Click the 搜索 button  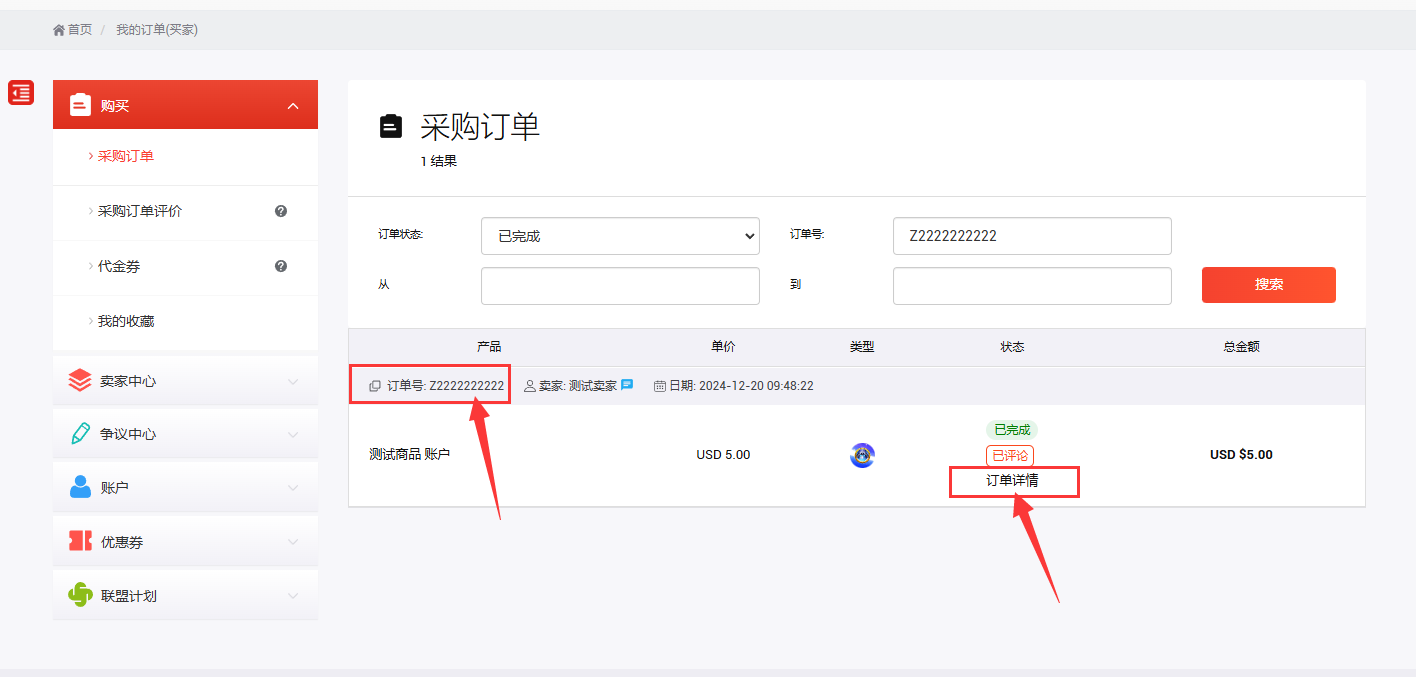1268,285
